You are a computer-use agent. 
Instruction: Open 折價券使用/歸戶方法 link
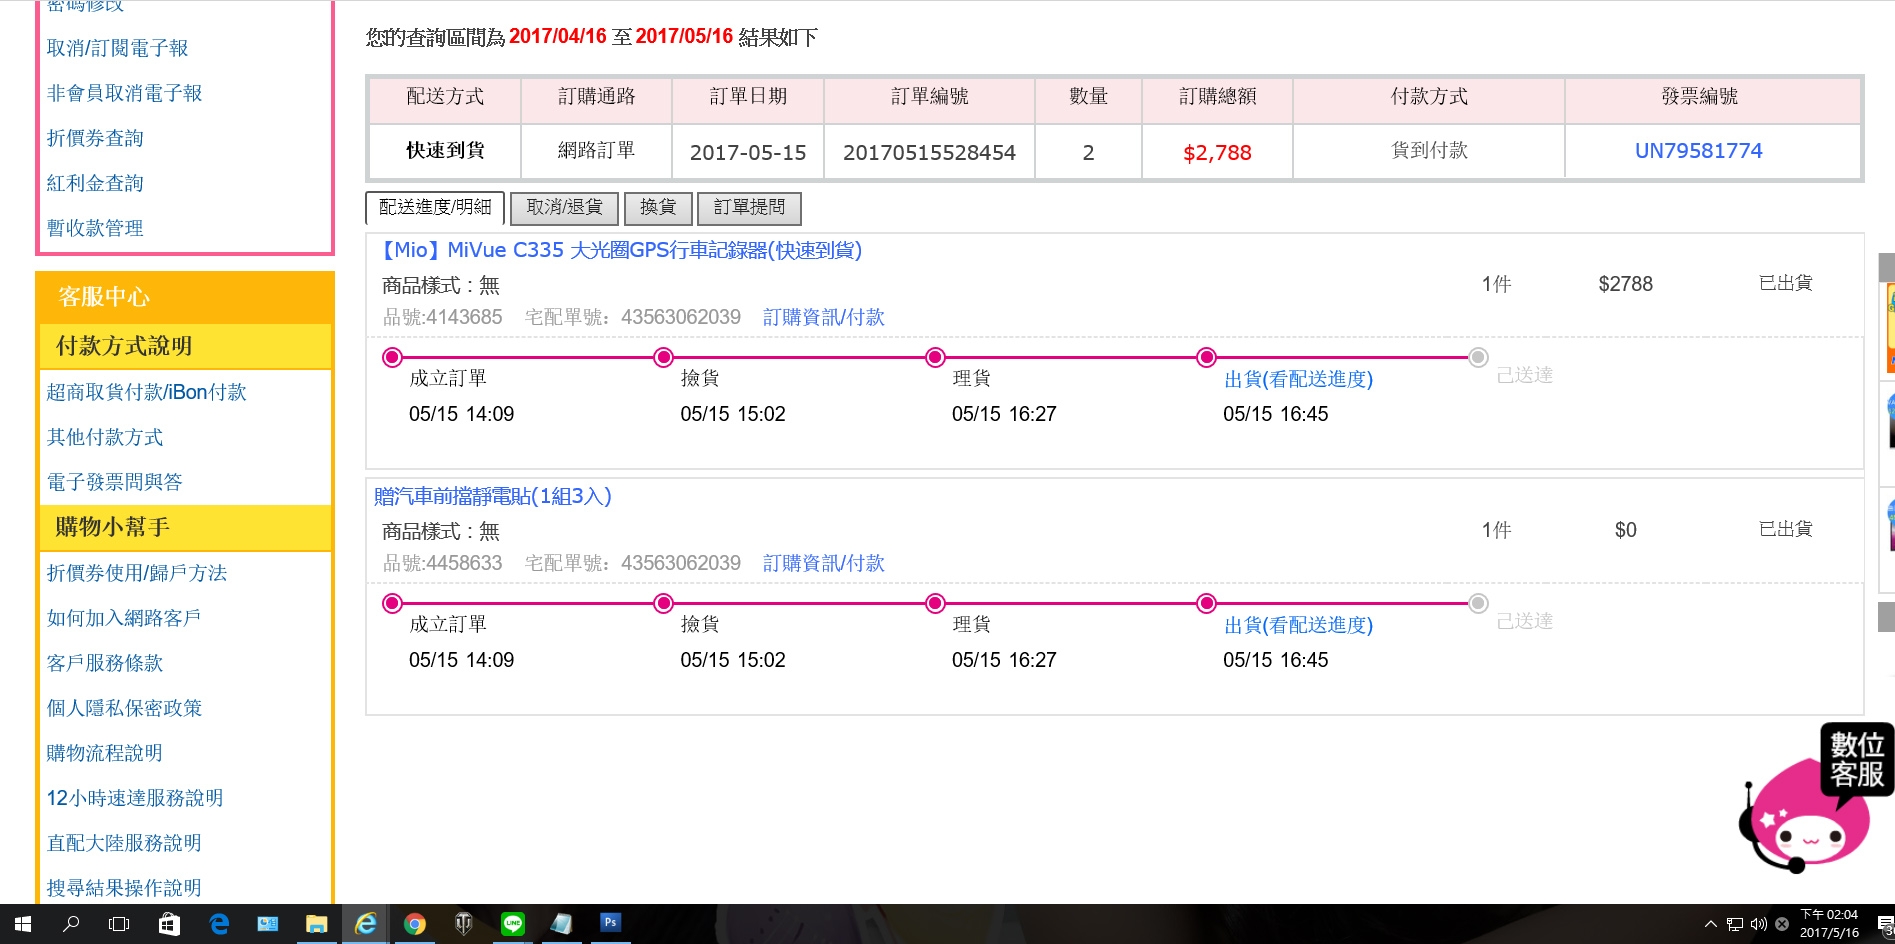[x=137, y=573]
